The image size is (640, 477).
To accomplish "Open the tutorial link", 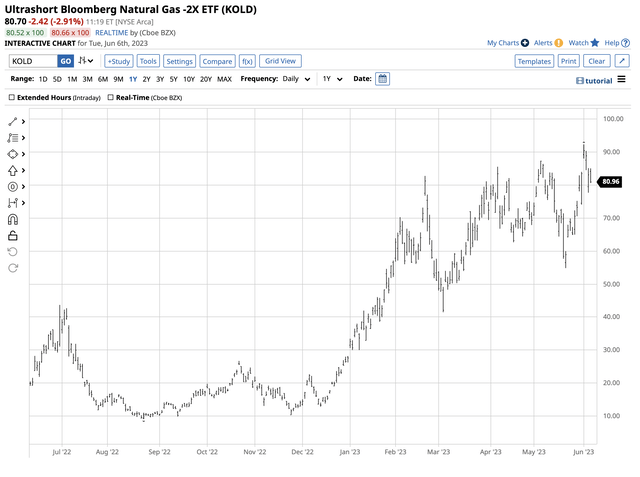I will coord(594,81).
